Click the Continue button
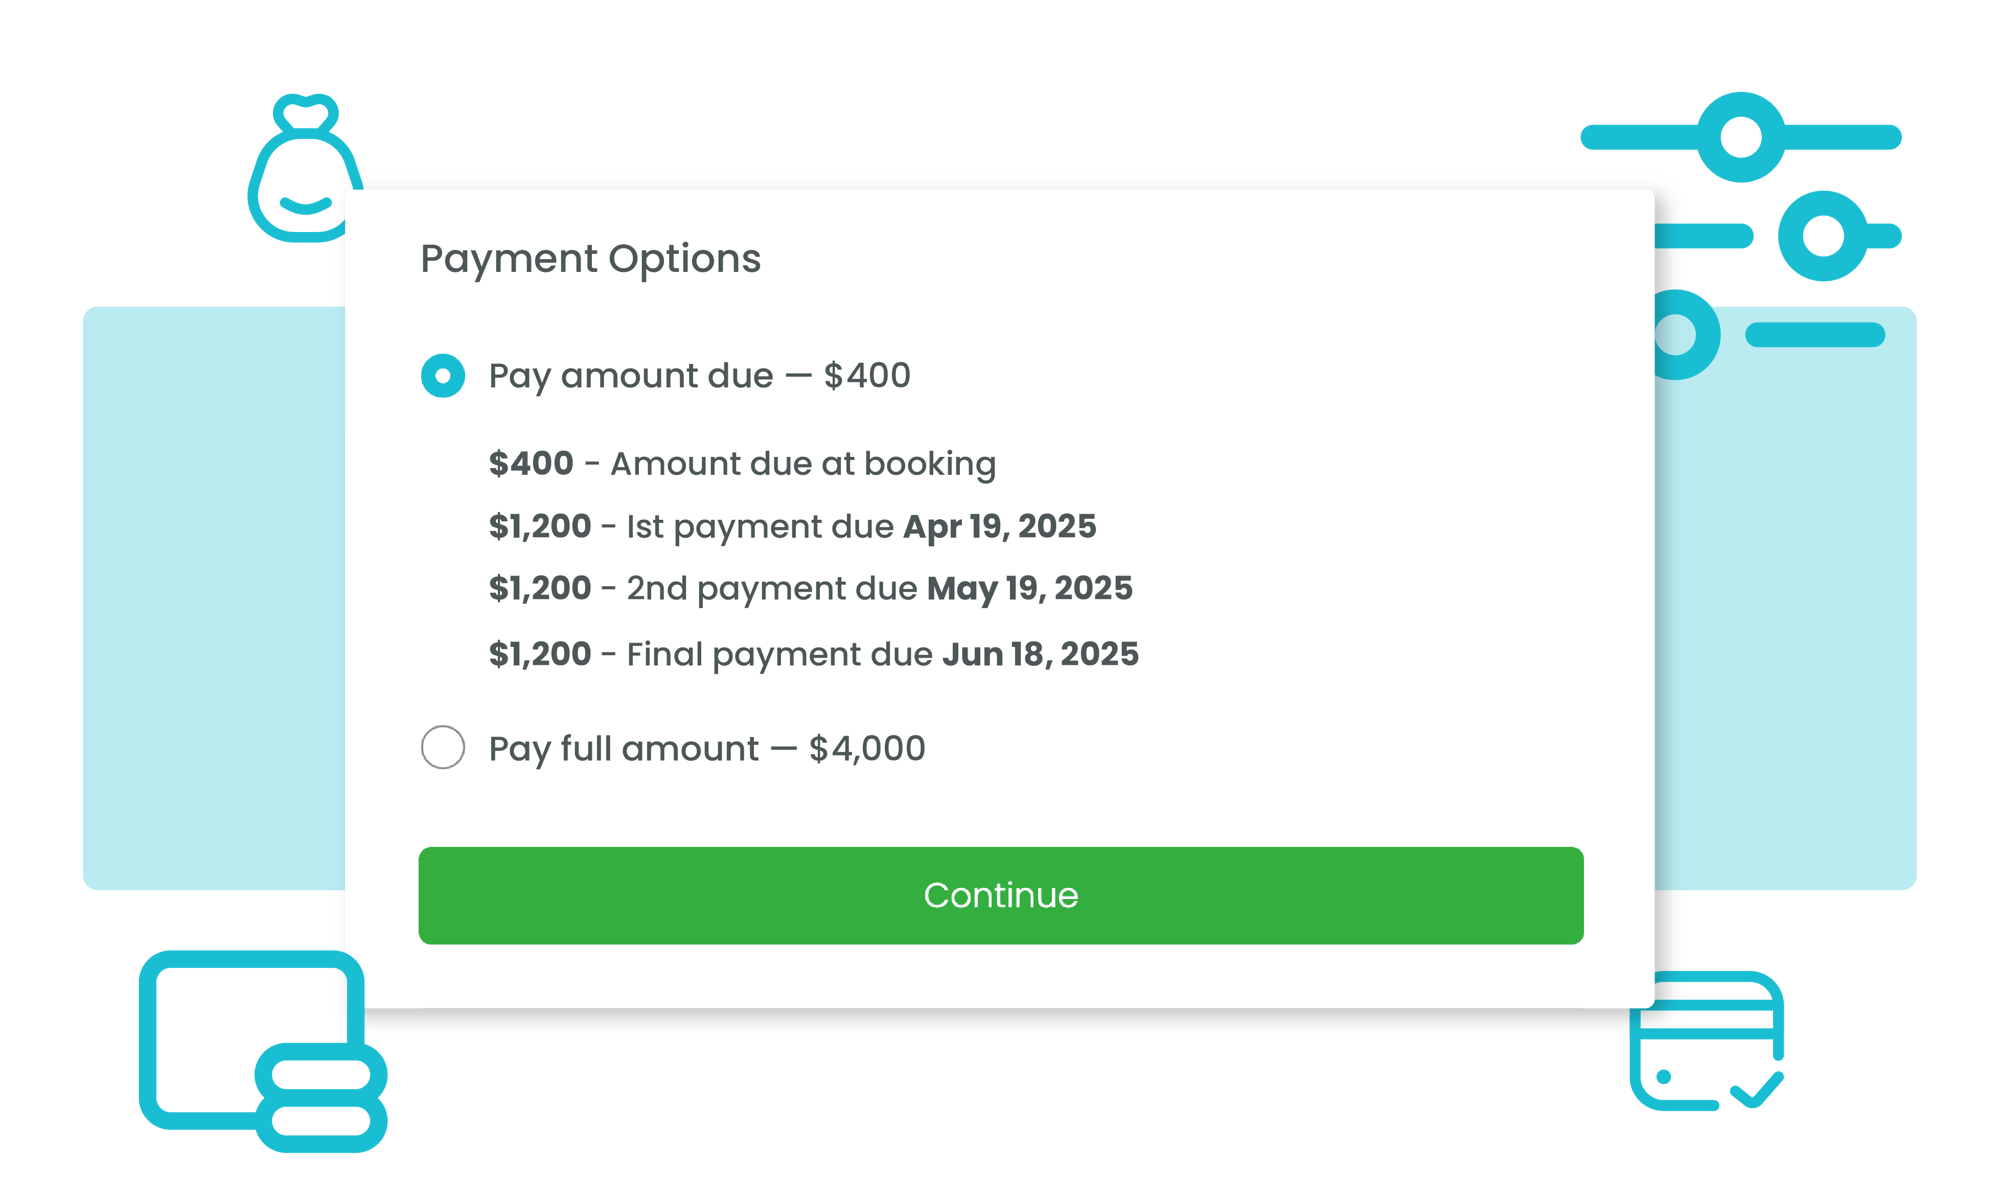Viewport: 2000px width, 1197px height. pos(1001,895)
